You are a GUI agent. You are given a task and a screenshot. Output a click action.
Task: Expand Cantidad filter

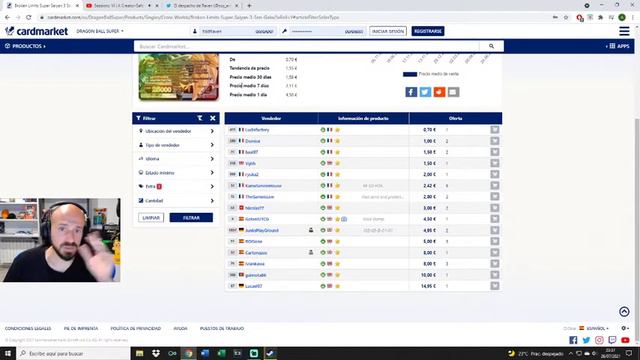point(176,200)
